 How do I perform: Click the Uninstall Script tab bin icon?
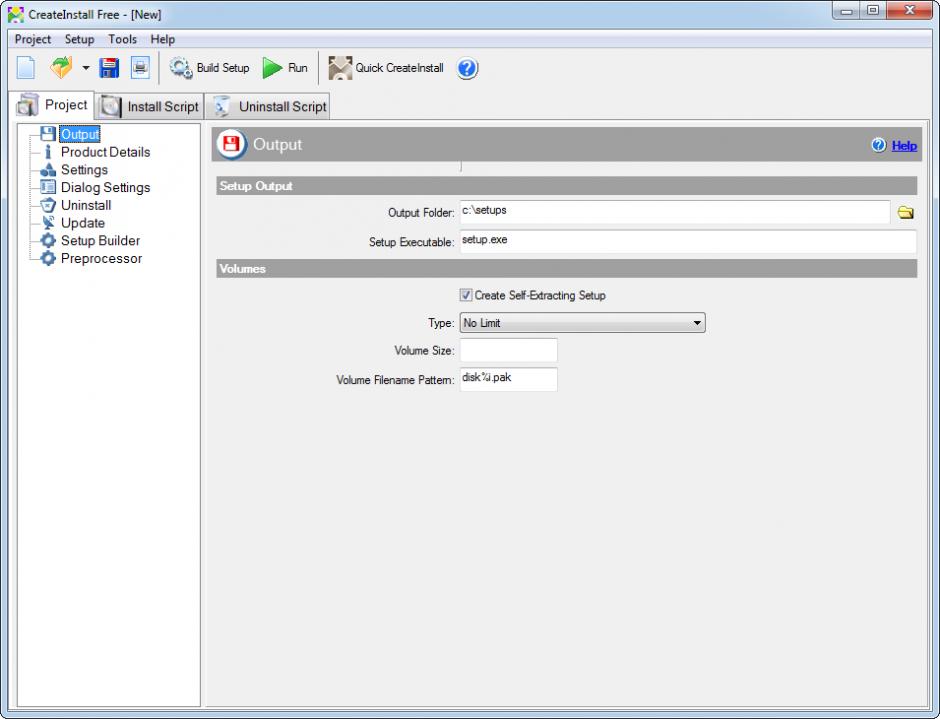222,106
